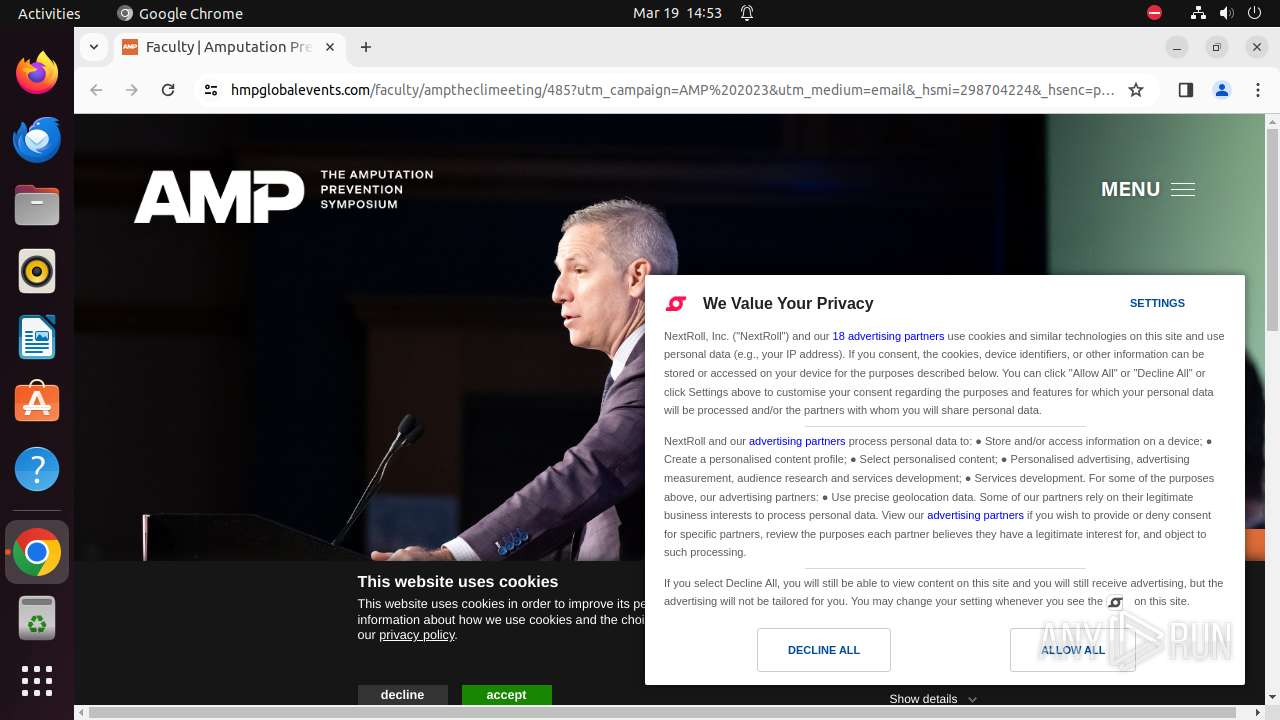Launch Thunderbird mail from the dock

click(37, 139)
